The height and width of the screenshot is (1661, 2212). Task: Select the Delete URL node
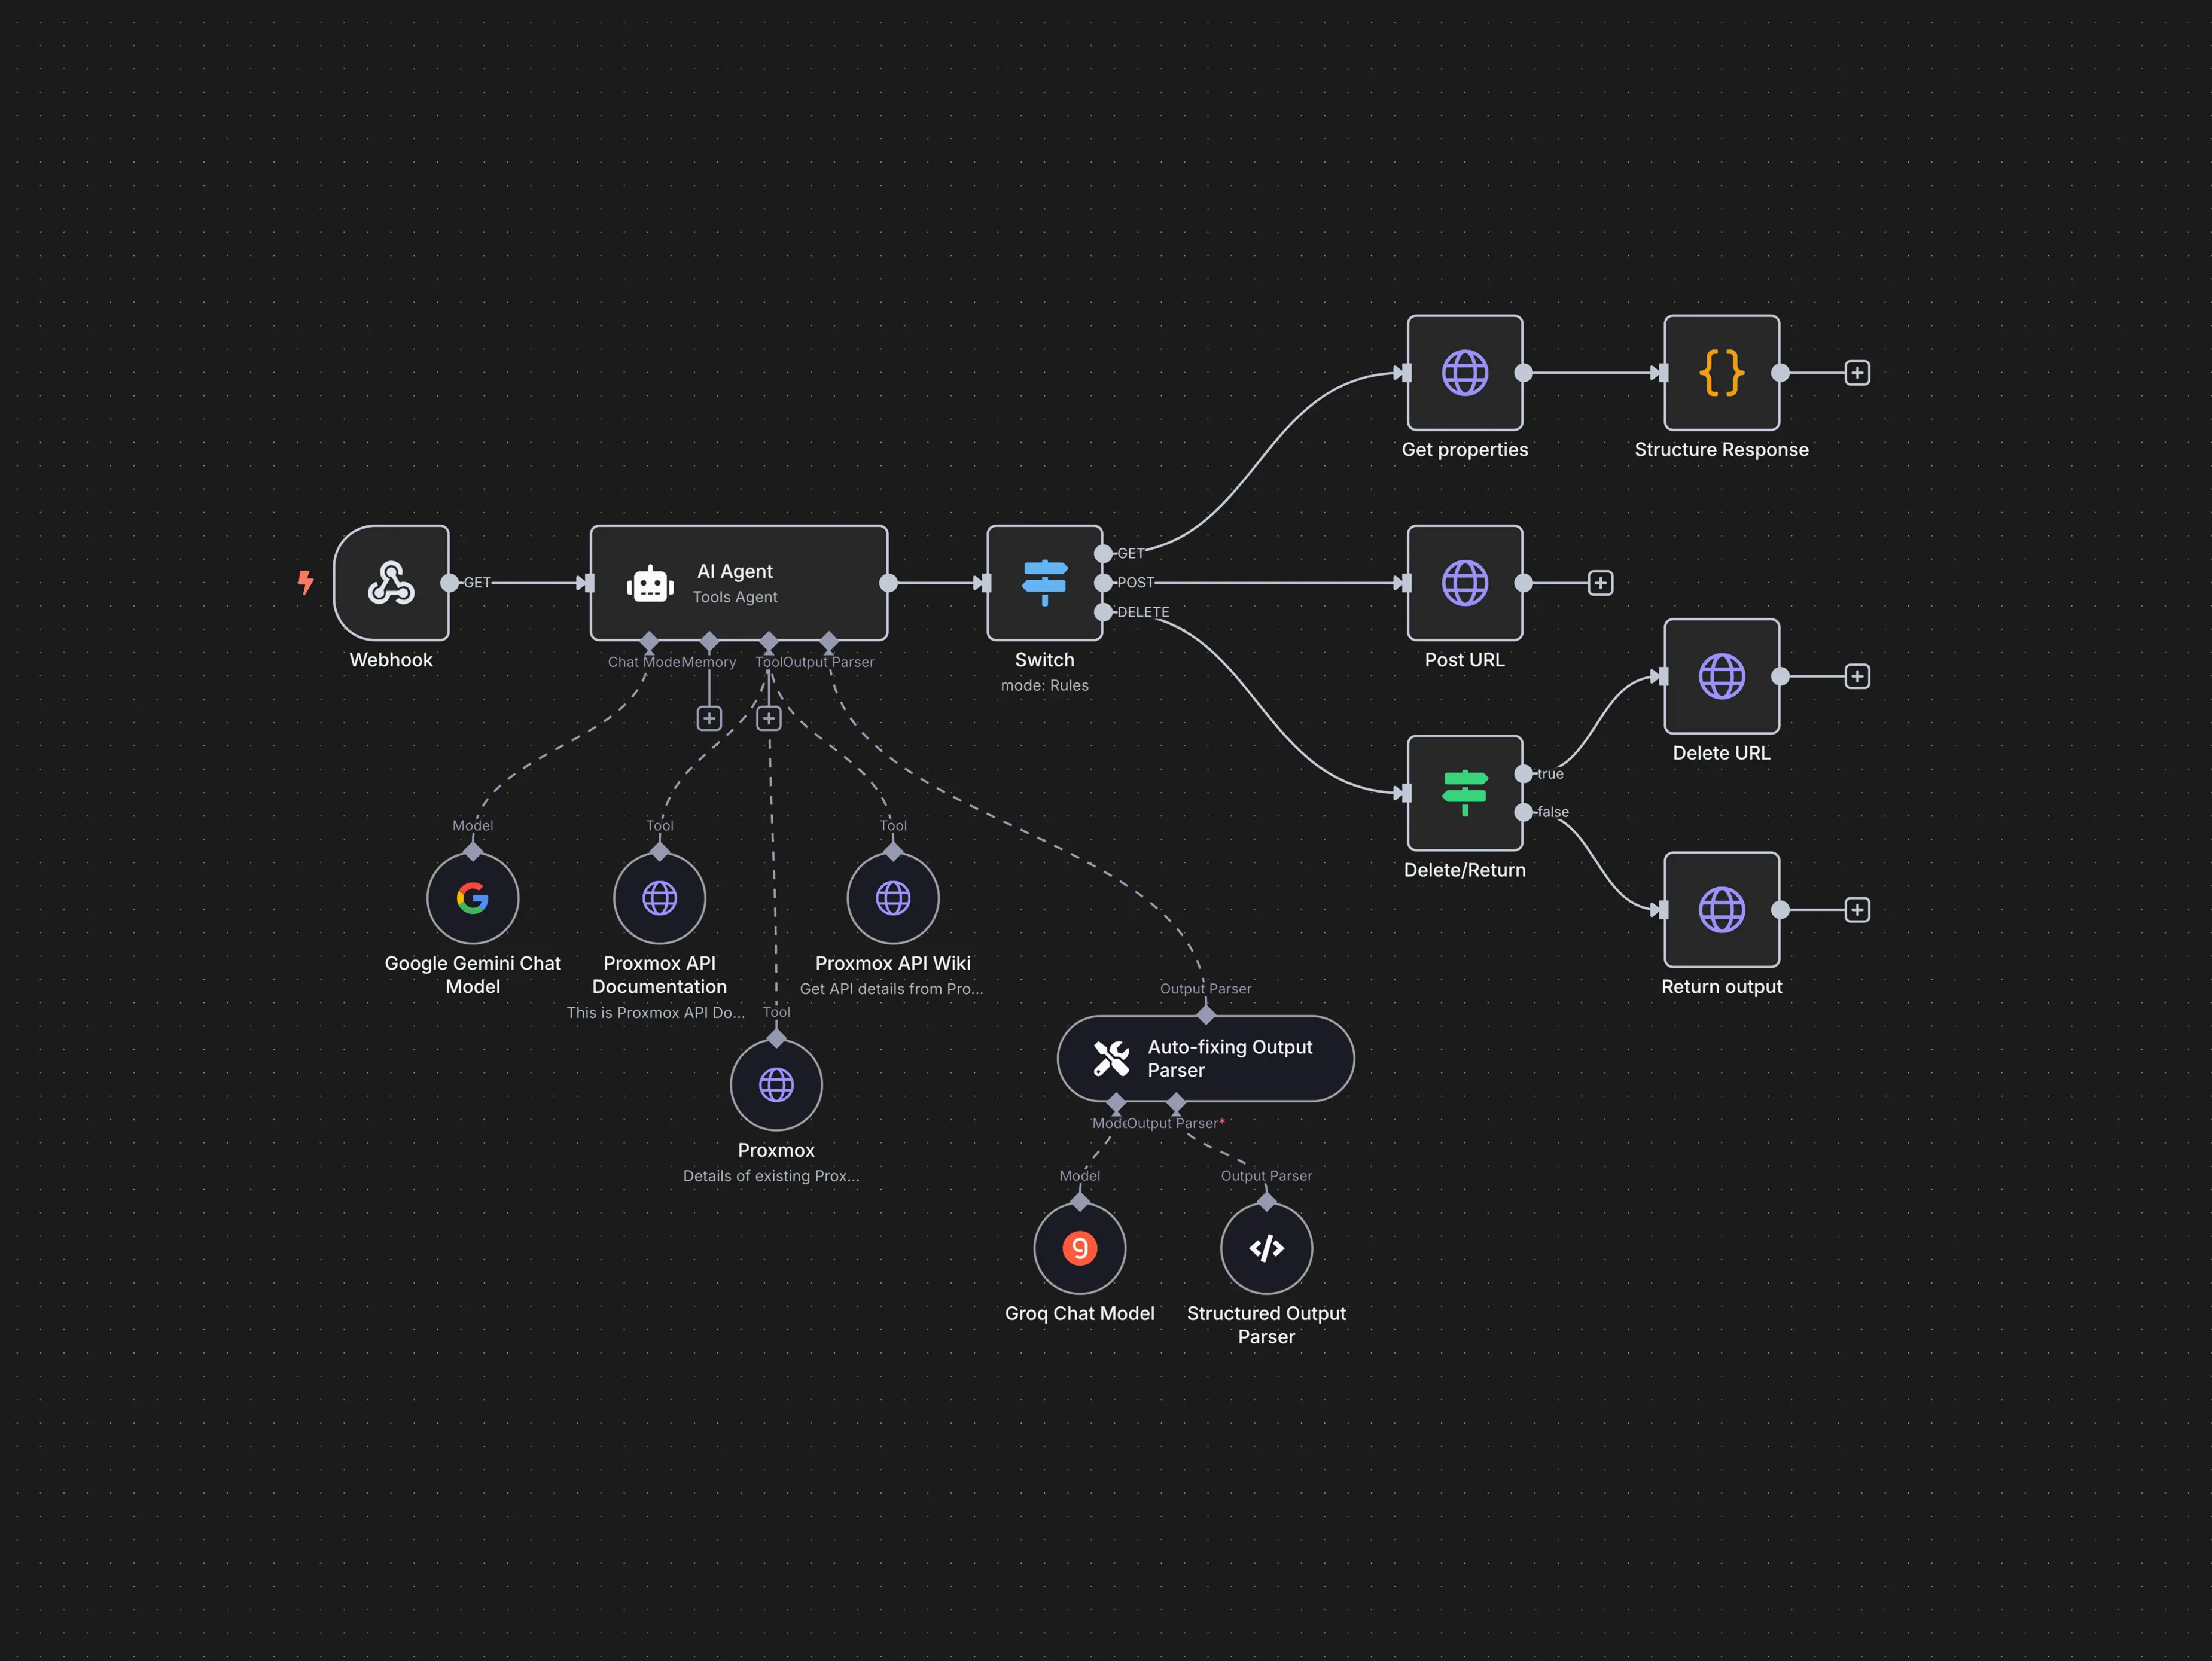[x=1720, y=676]
